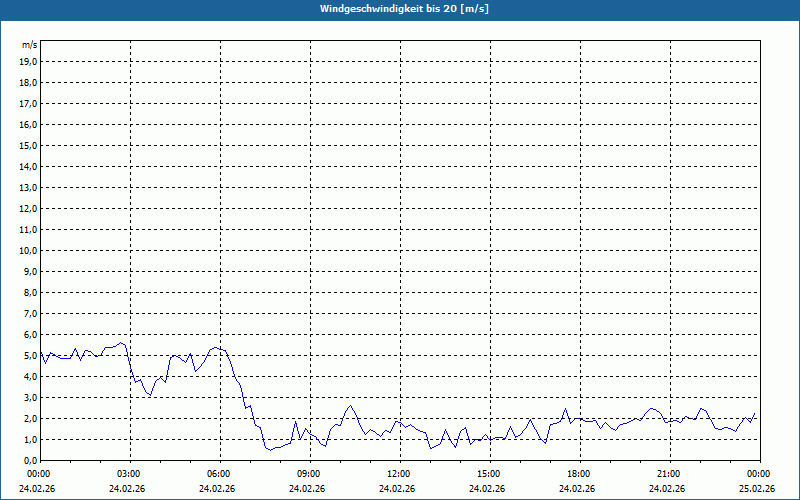The width and height of the screenshot is (800, 500).
Task: Select the "19,0" y-axis label
Action: tap(28, 62)
